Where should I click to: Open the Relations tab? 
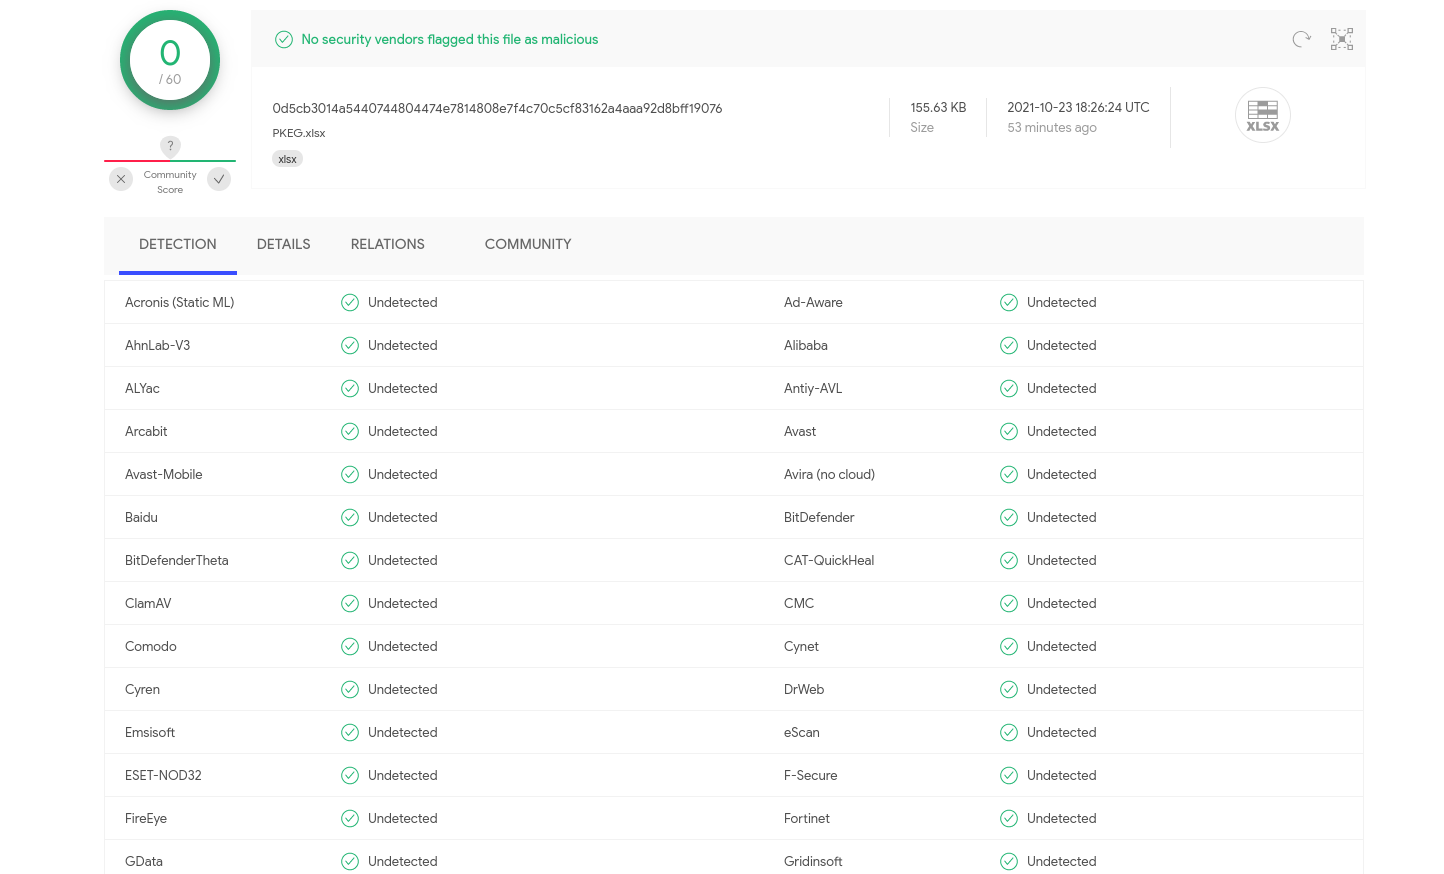(387, 244)
